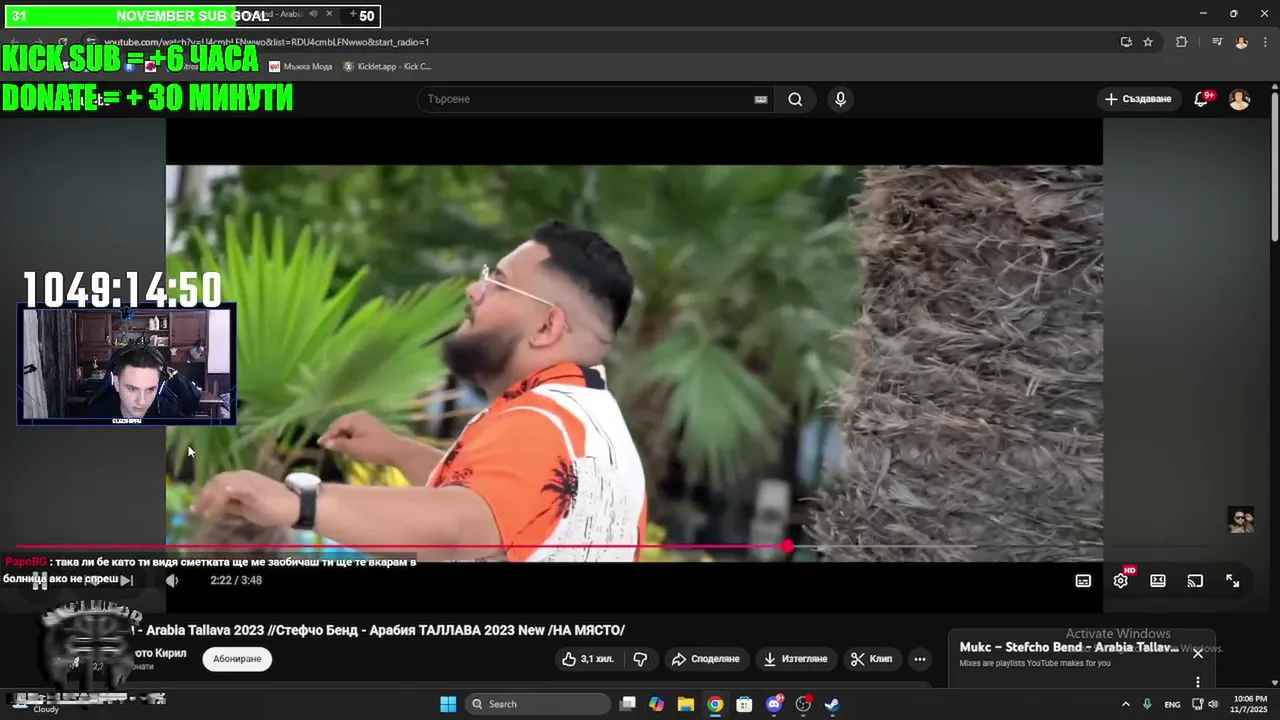Open the Windows Start menu
The image size is (1280, 720).
point(448,704)
